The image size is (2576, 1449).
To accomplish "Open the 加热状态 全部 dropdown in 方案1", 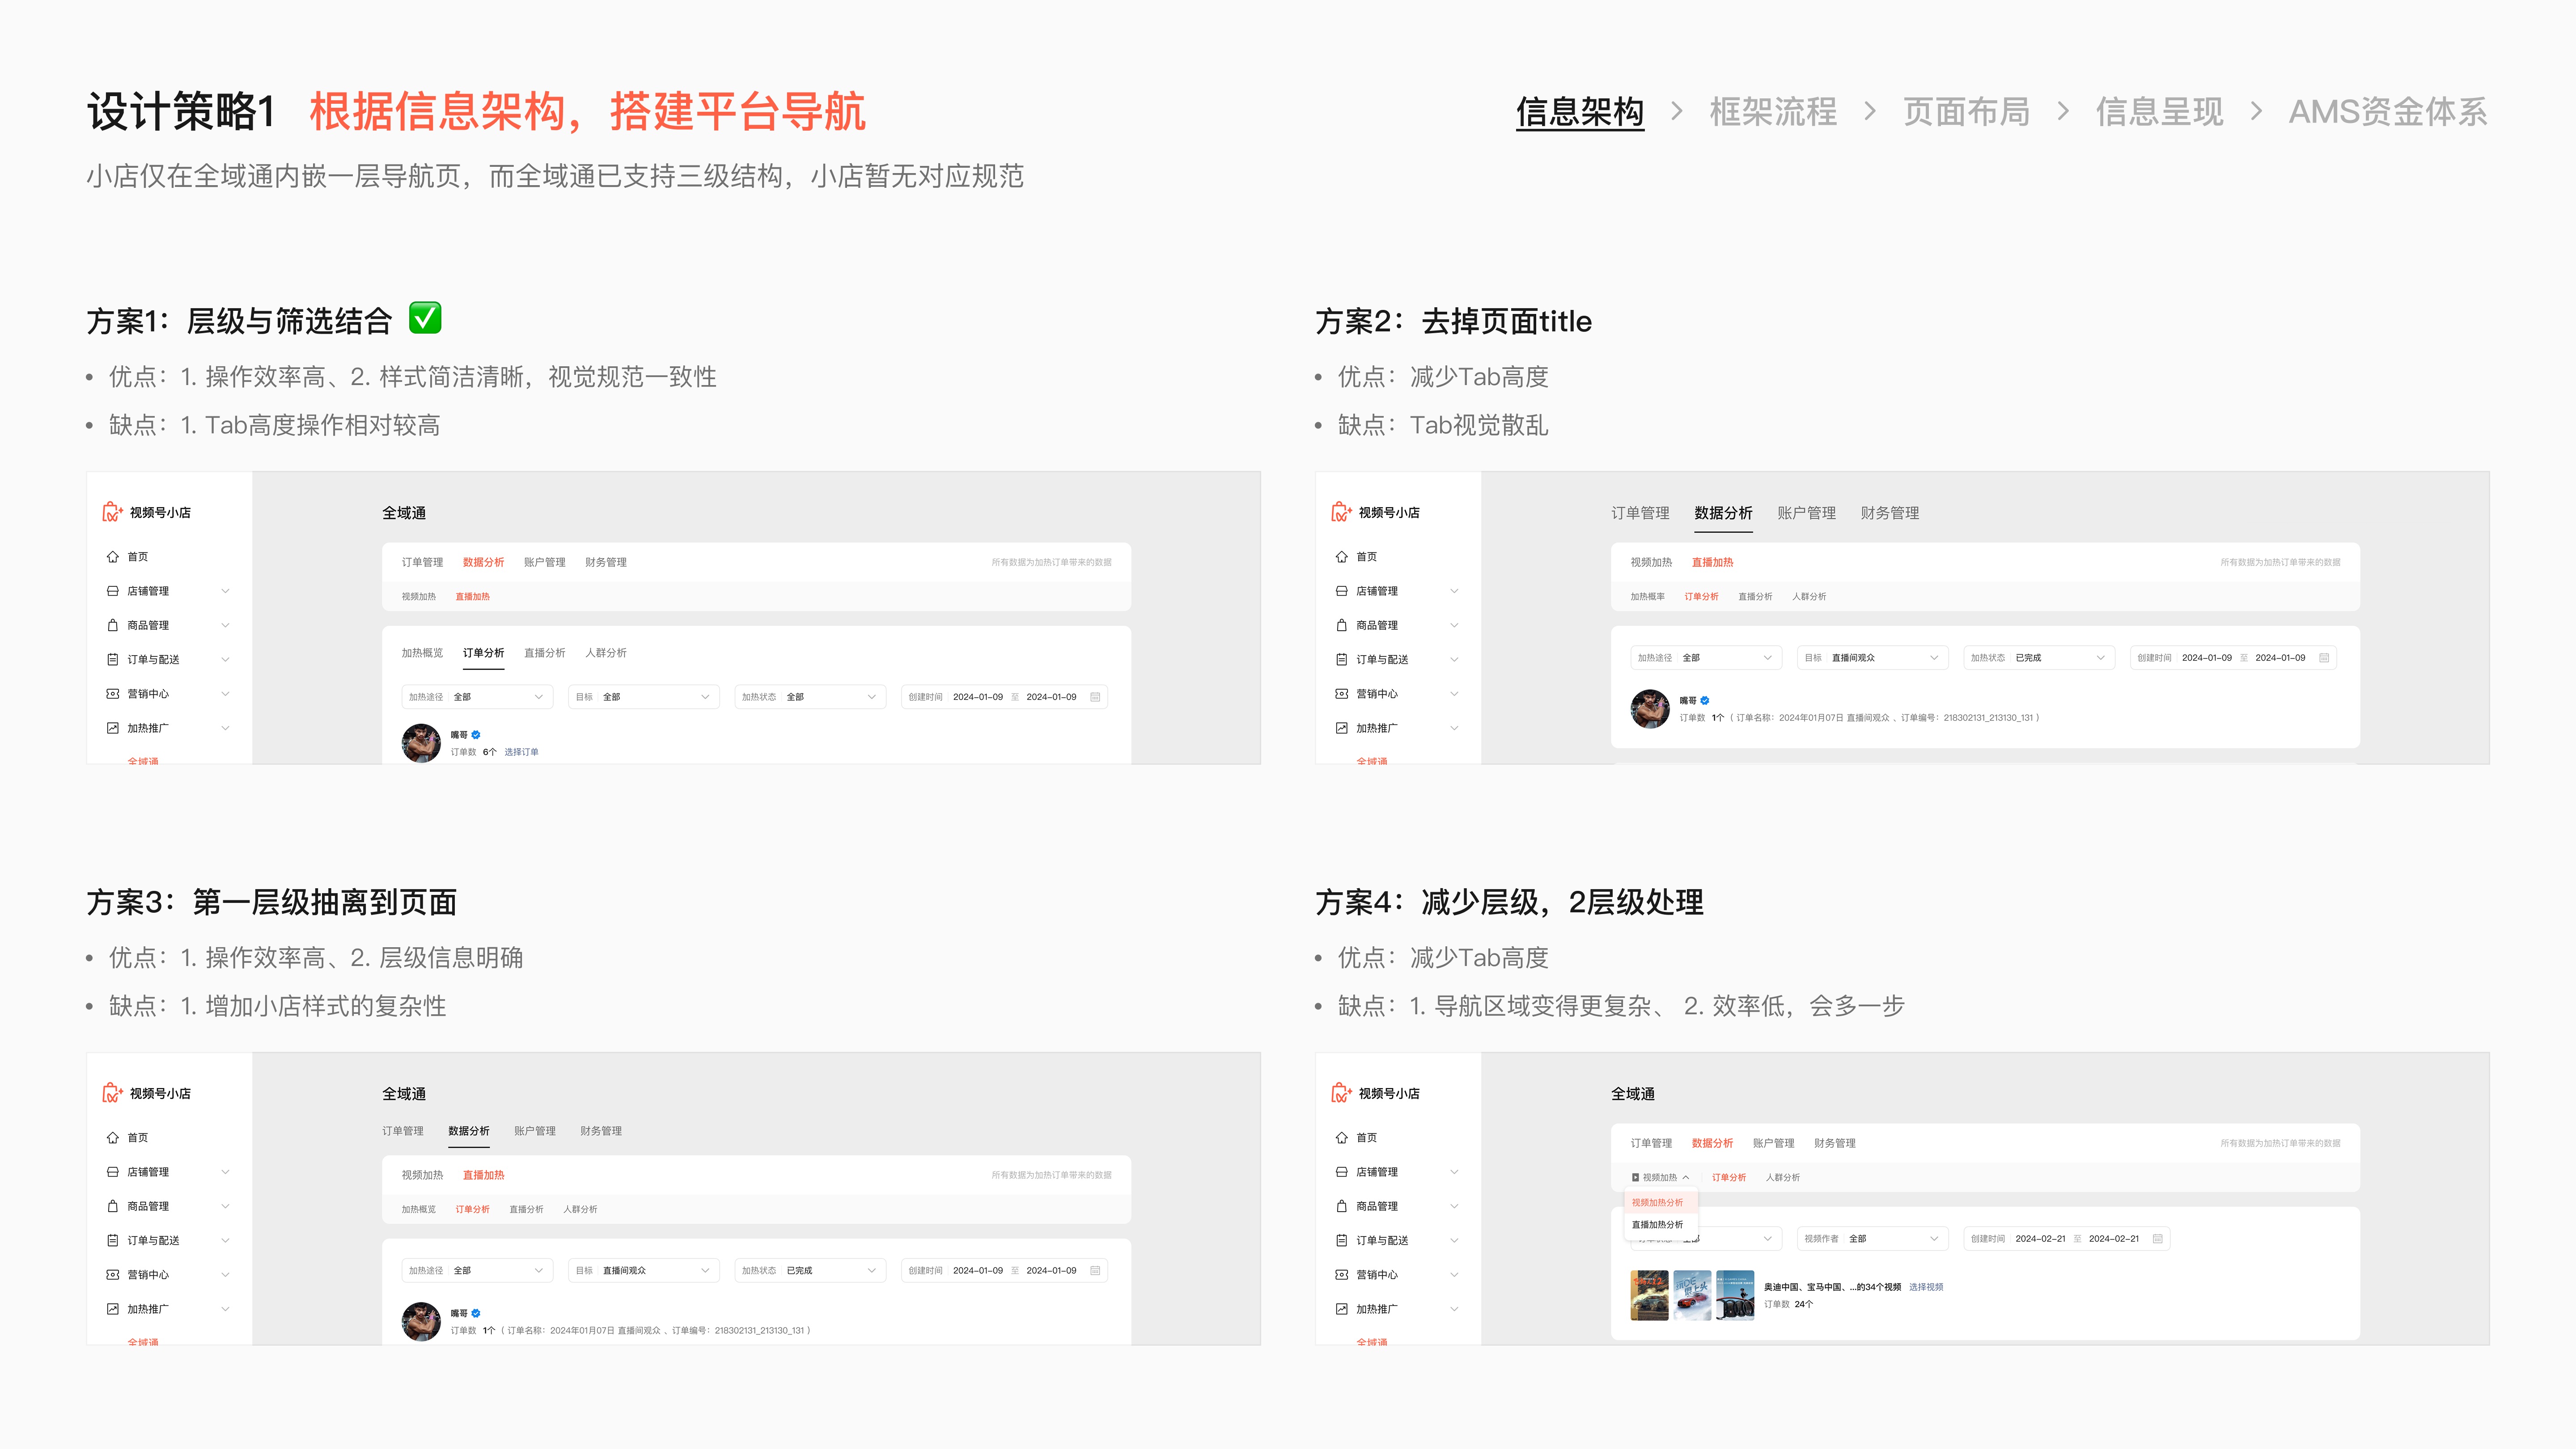I will pos(810,697).
